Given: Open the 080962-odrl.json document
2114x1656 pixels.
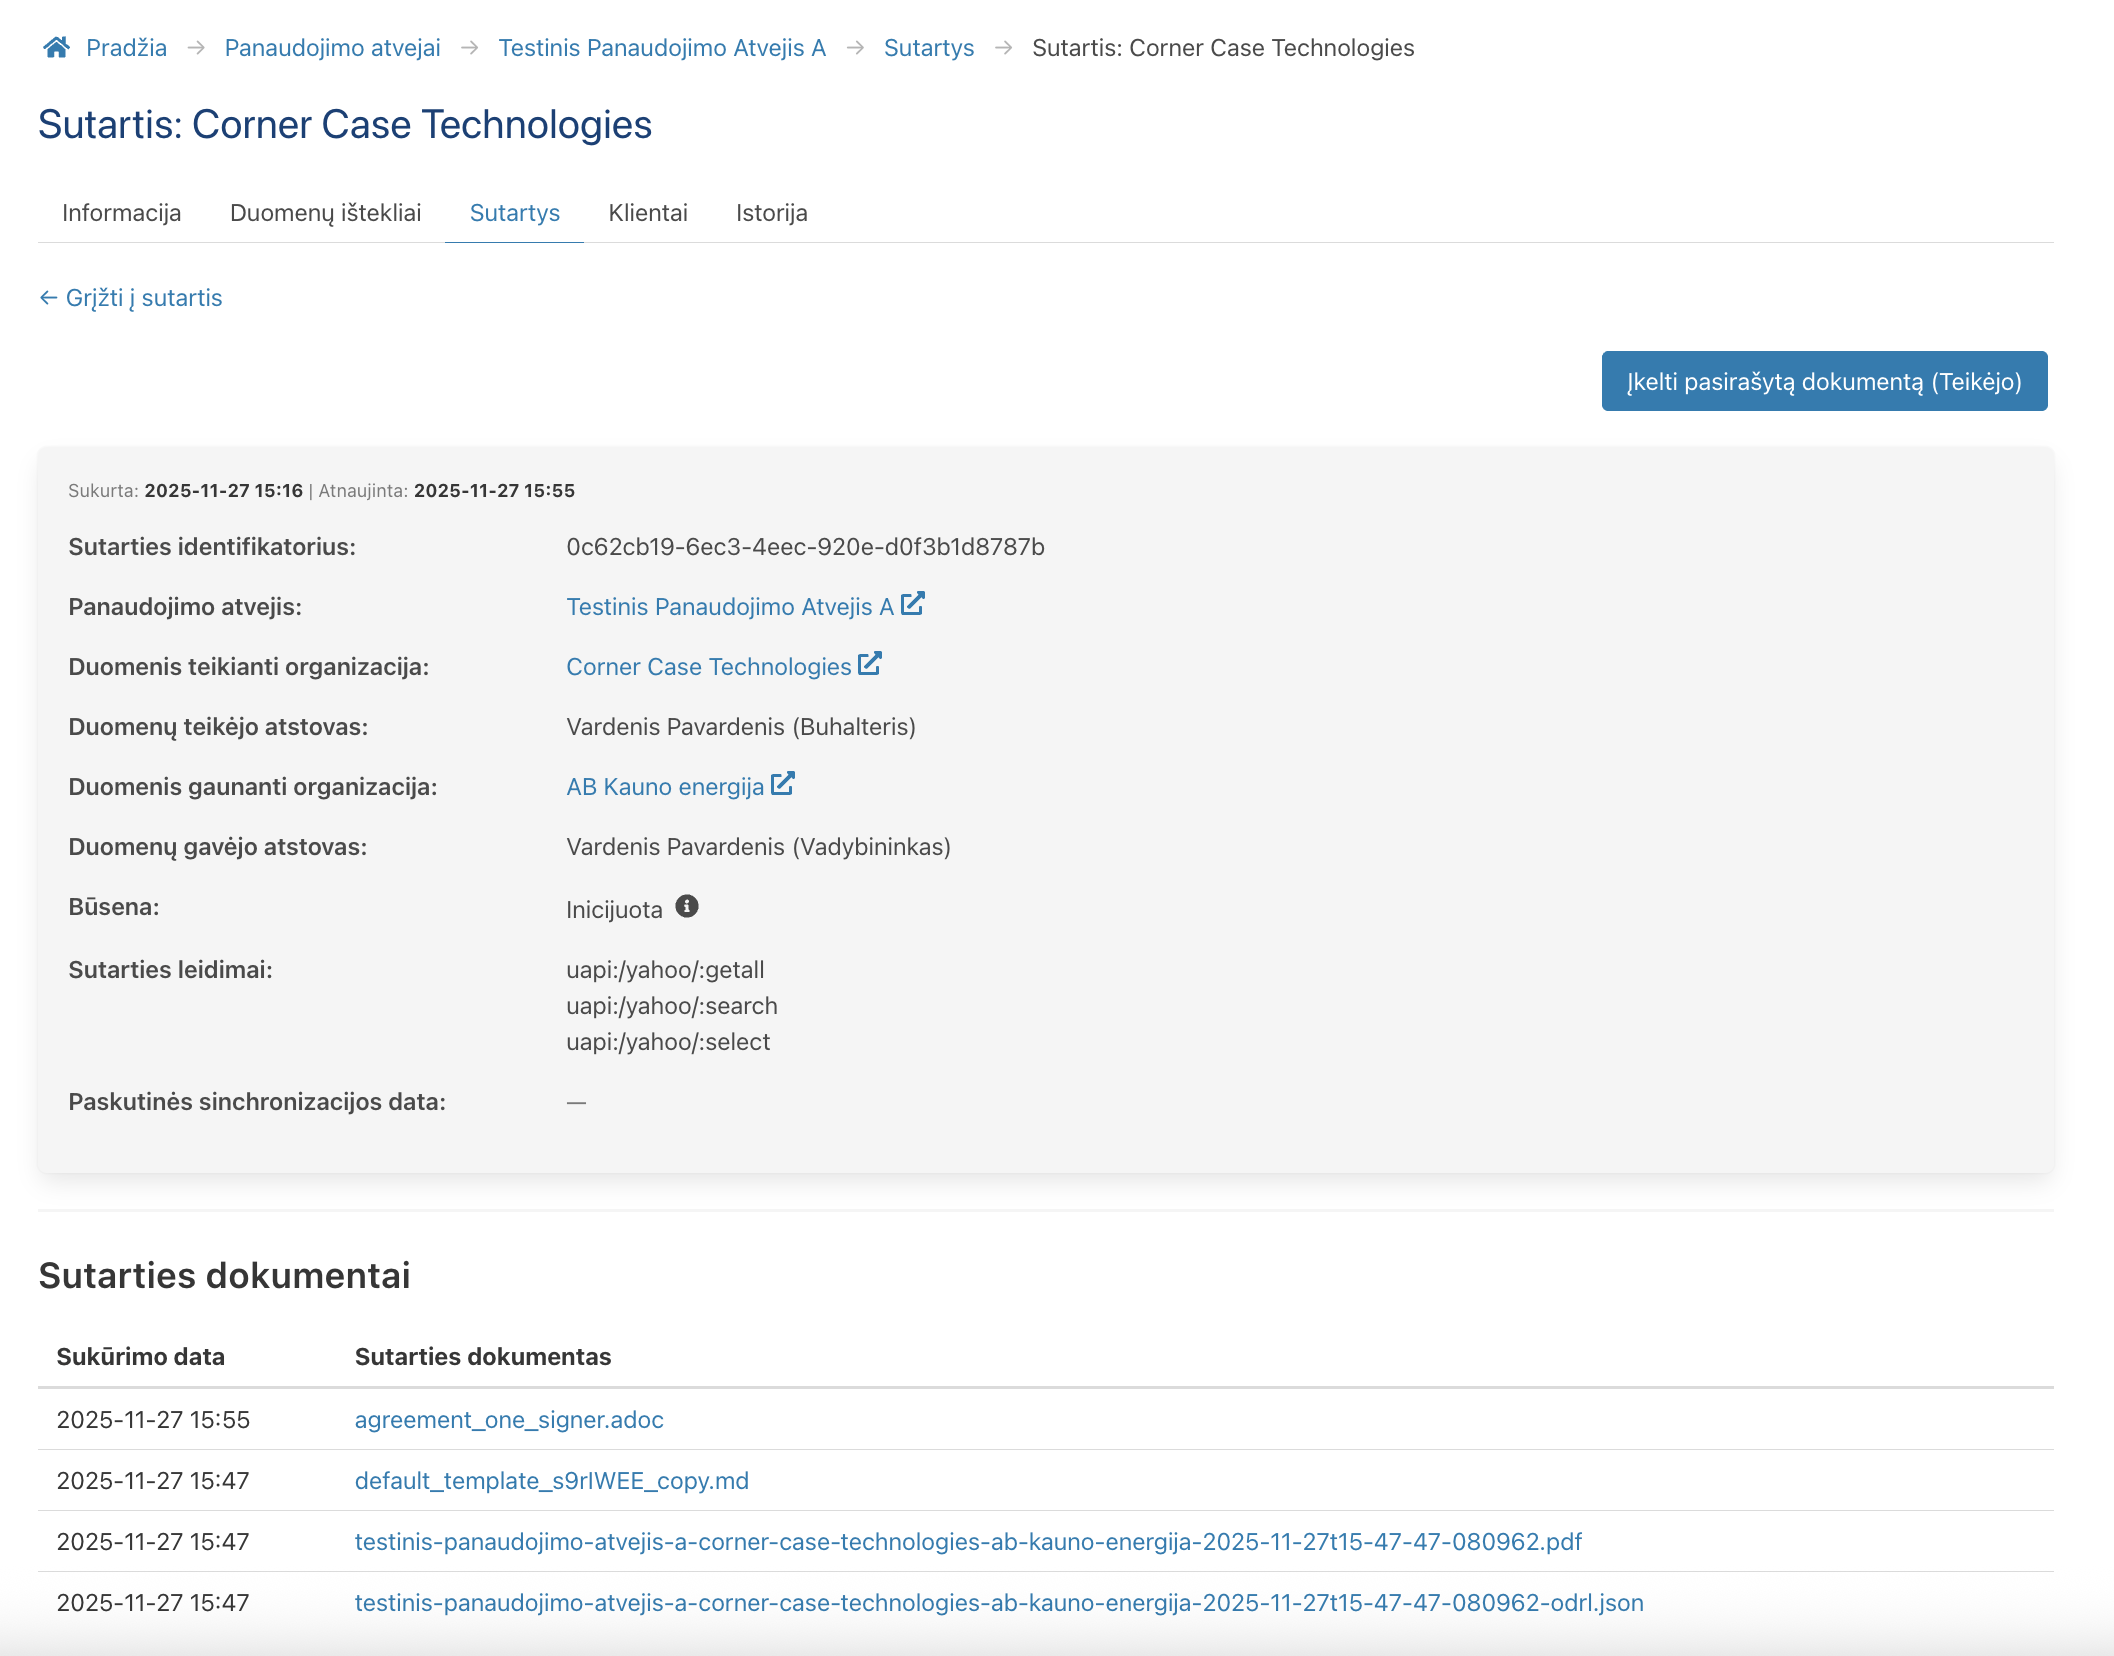Looking at the screenshot, I should pos(999,1603).
